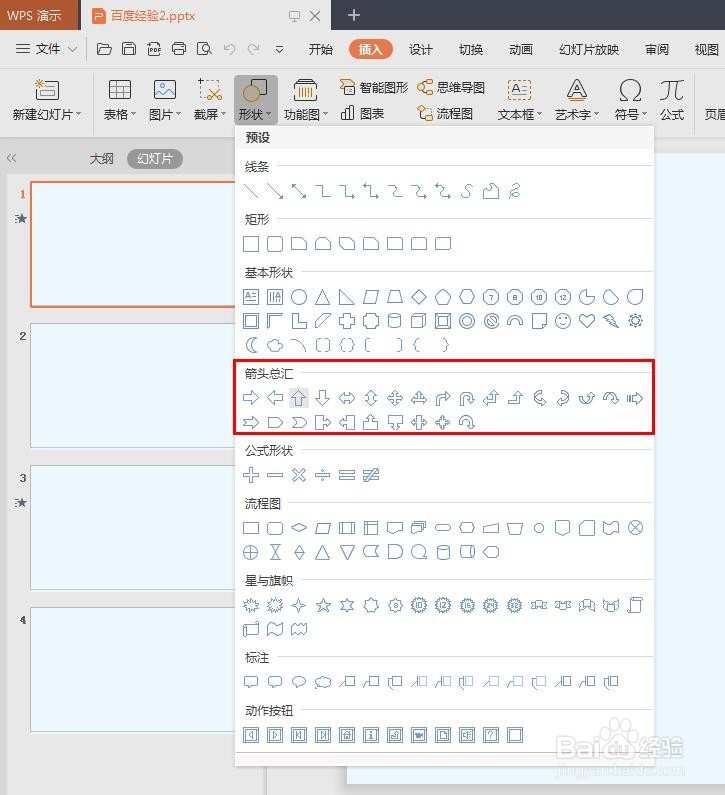The height and width of the screenshot is (795, 725).
Task: Choose the moon shape in 基本形状
Action: tap(251, 345)
